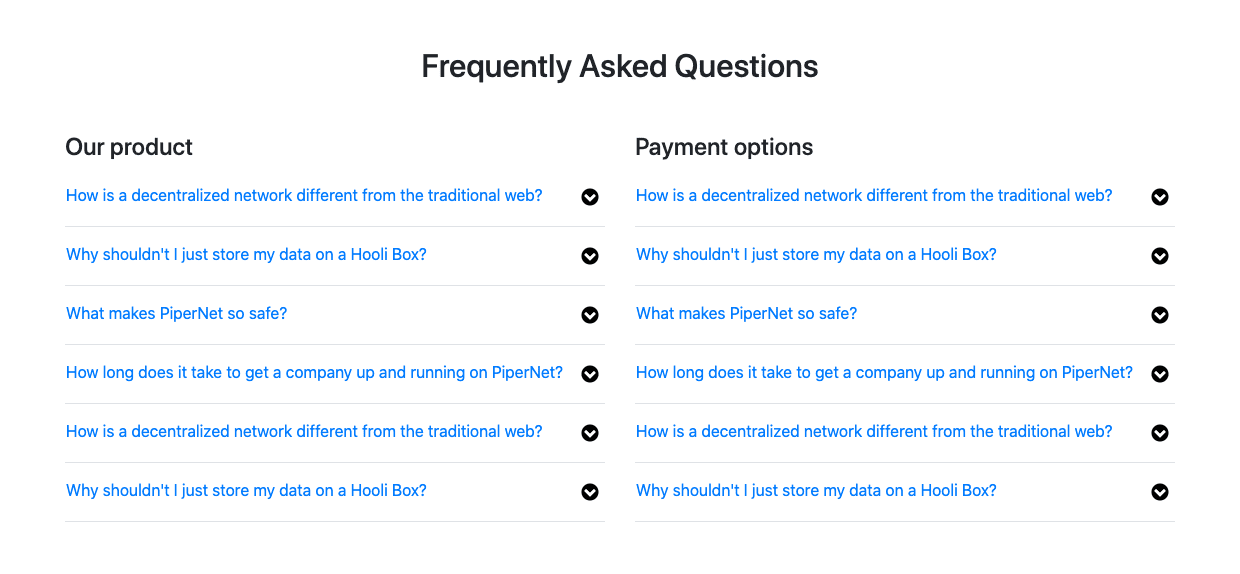Open first 'decentralized network' question under Payment options
Image resolution: width=1240 pixels, height=574 pixels.
(x=874, y=196)
